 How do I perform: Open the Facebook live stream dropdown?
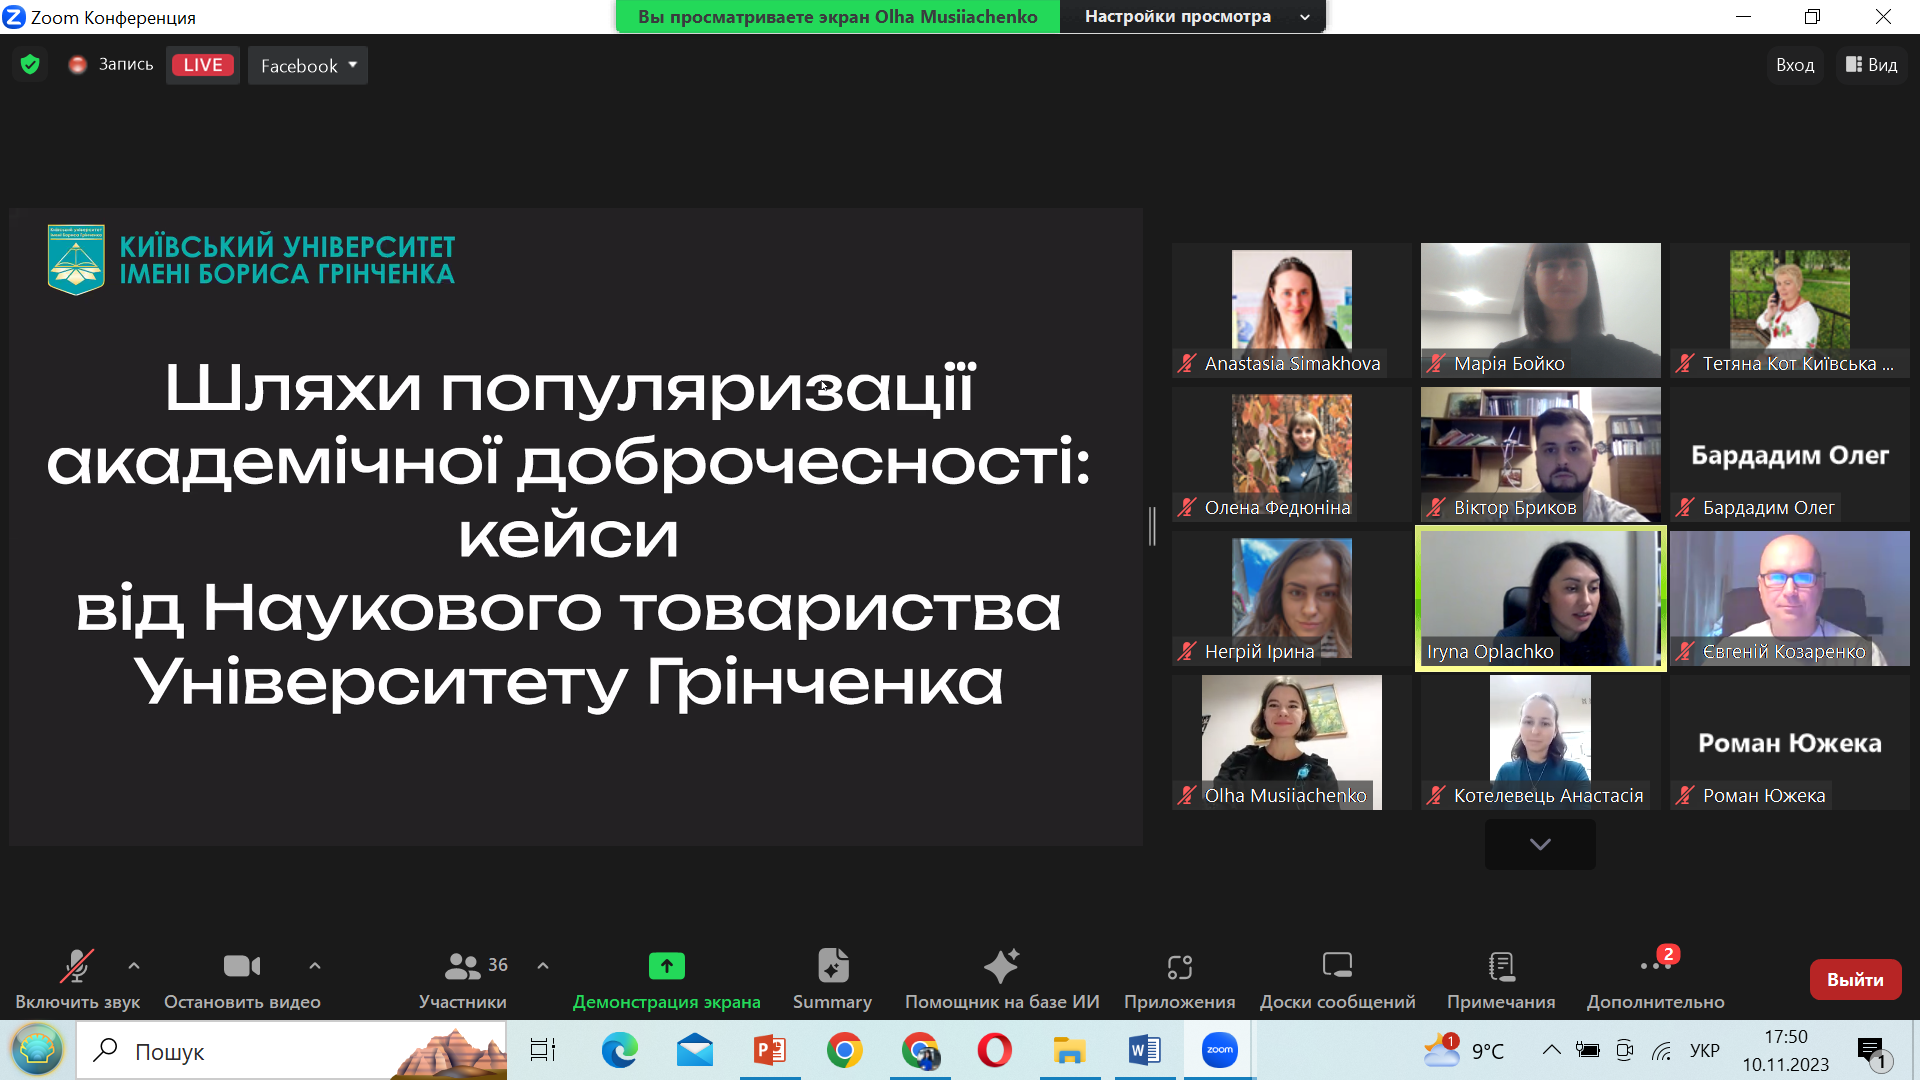(308, 66)
